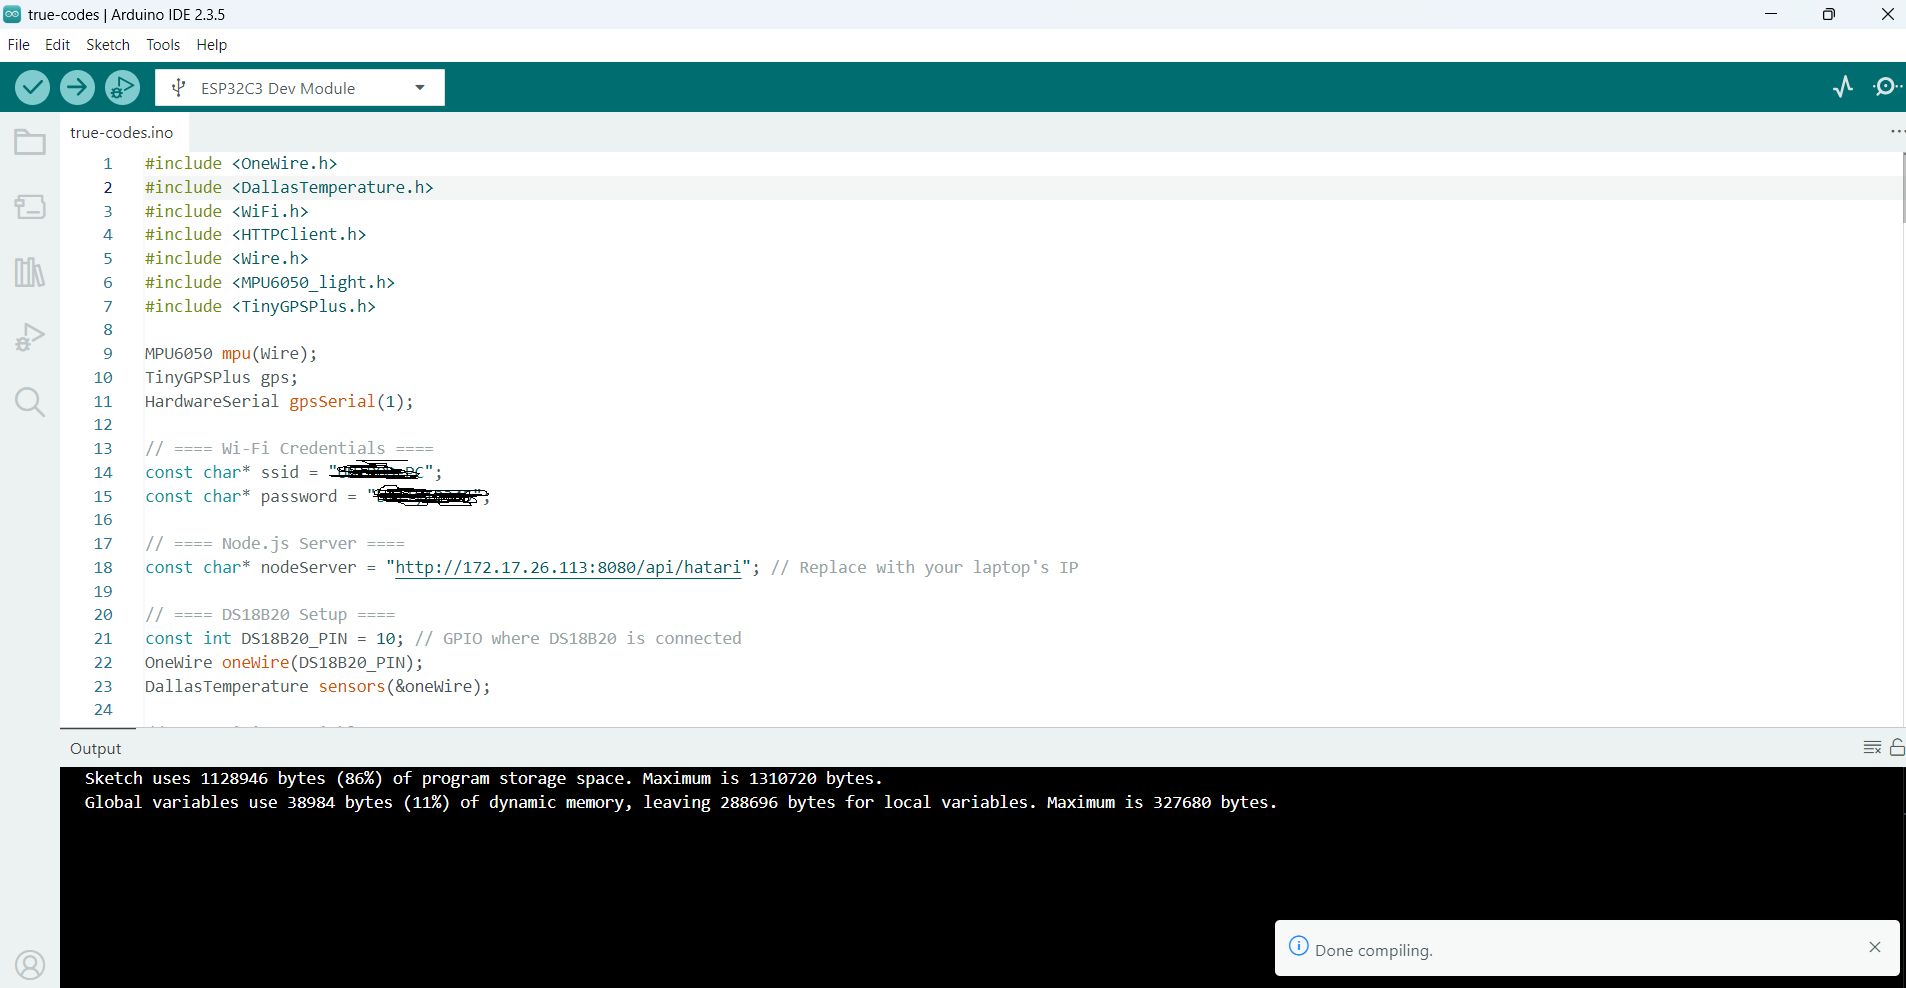The image size is (1906, 988).
Task: Start debugging with the Debug button
Action: click(x=122, y=88)
